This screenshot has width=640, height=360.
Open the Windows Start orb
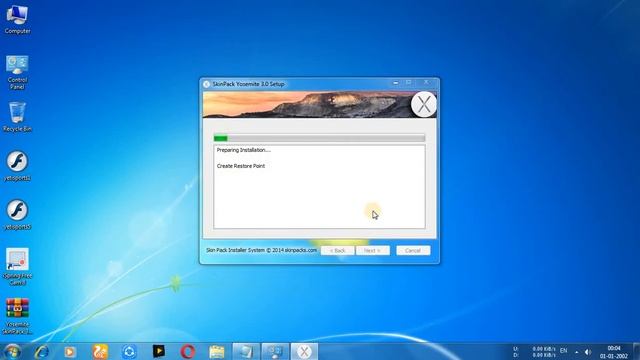pyautogui.click(x=12, y=351)
